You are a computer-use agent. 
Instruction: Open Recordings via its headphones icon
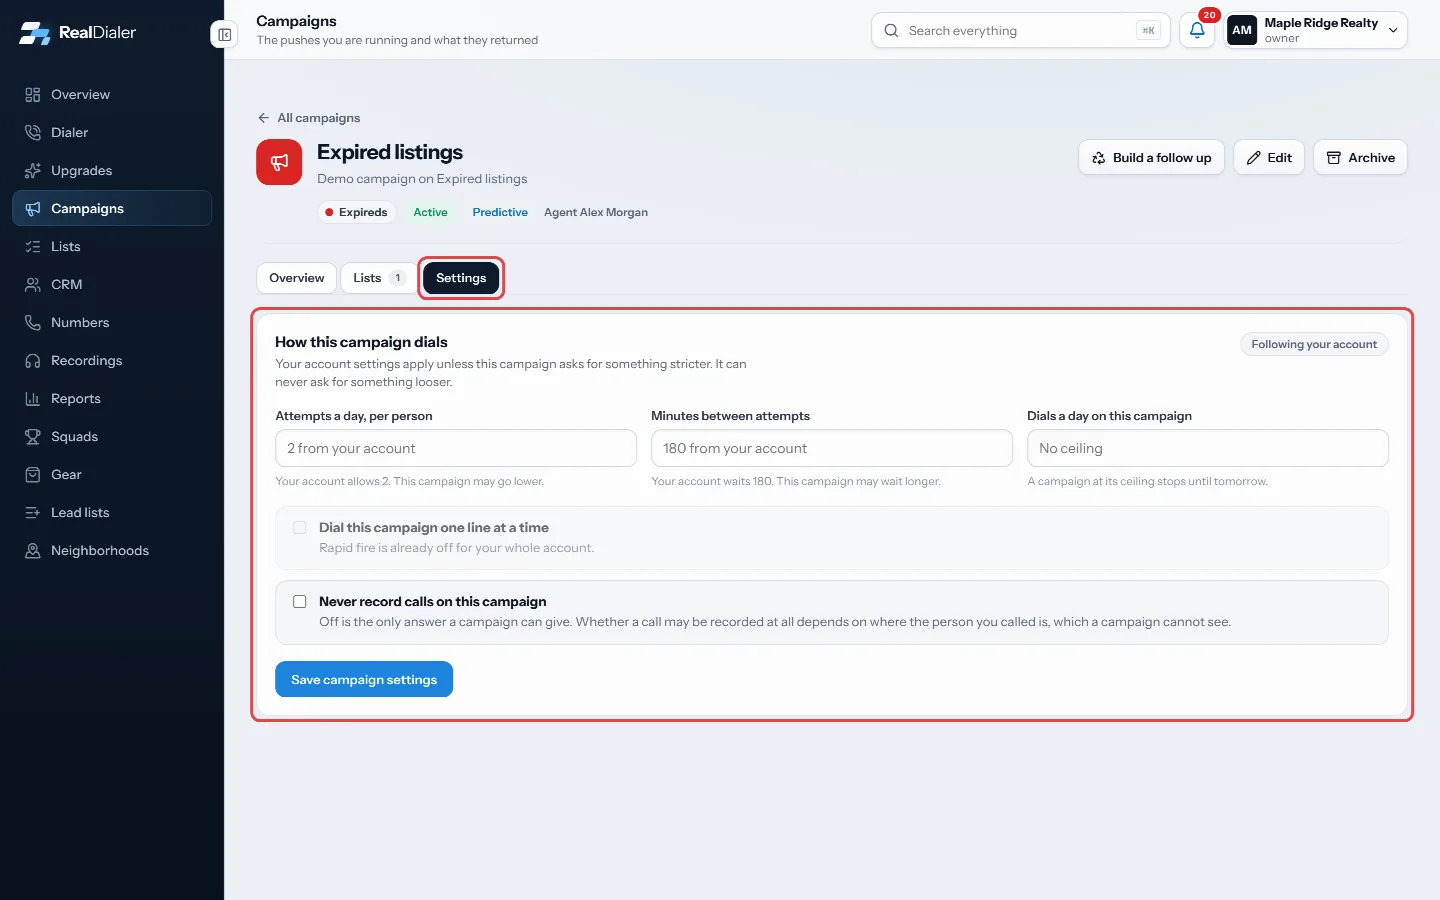tap(33, 361)
